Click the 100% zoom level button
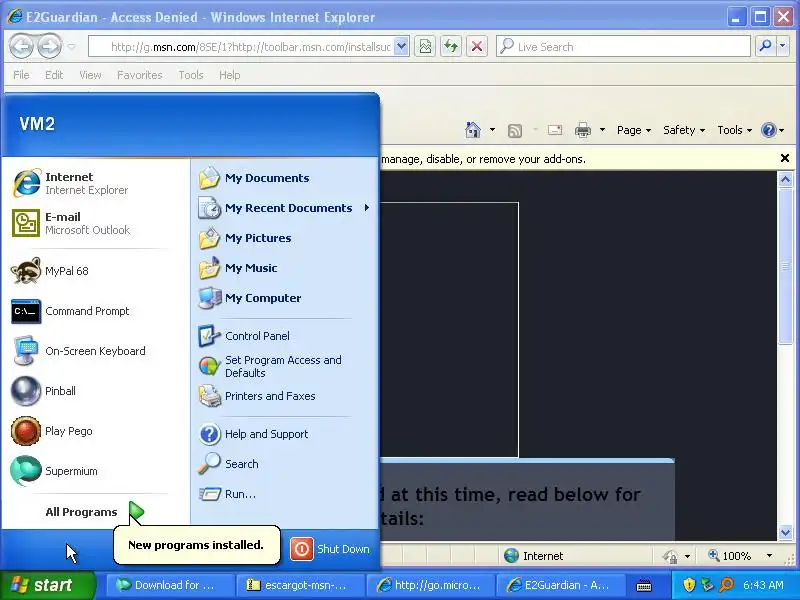This screenshot has height=600, width=800. coord(730,556)
